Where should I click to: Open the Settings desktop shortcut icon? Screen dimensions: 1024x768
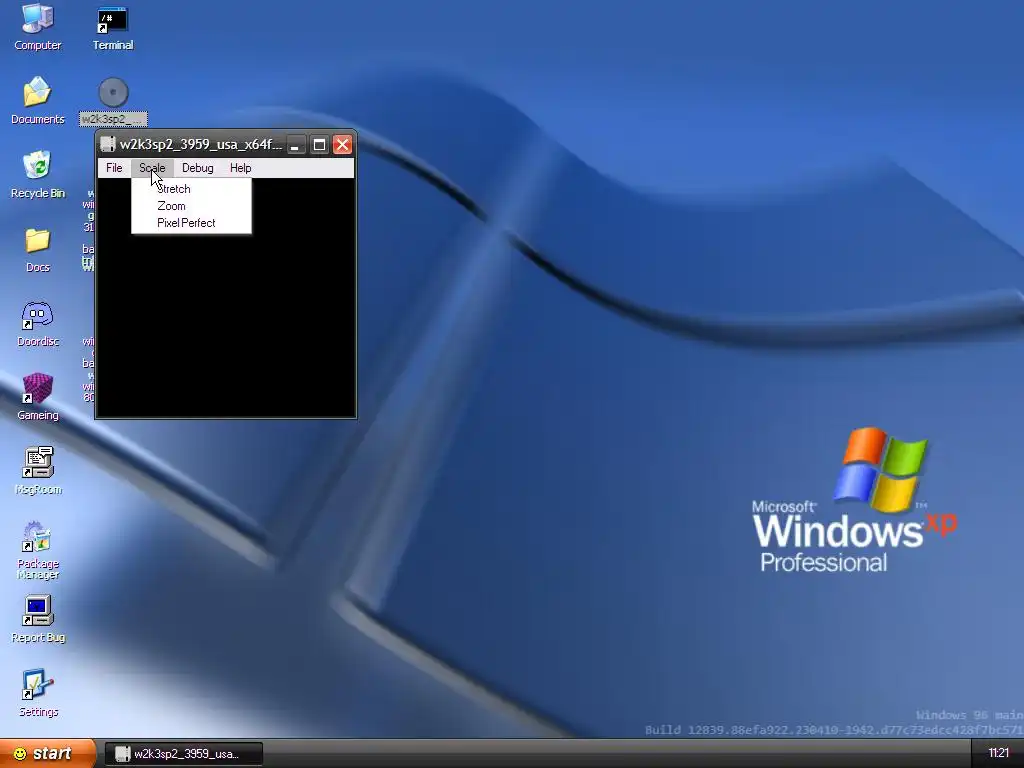pos(37,694)
